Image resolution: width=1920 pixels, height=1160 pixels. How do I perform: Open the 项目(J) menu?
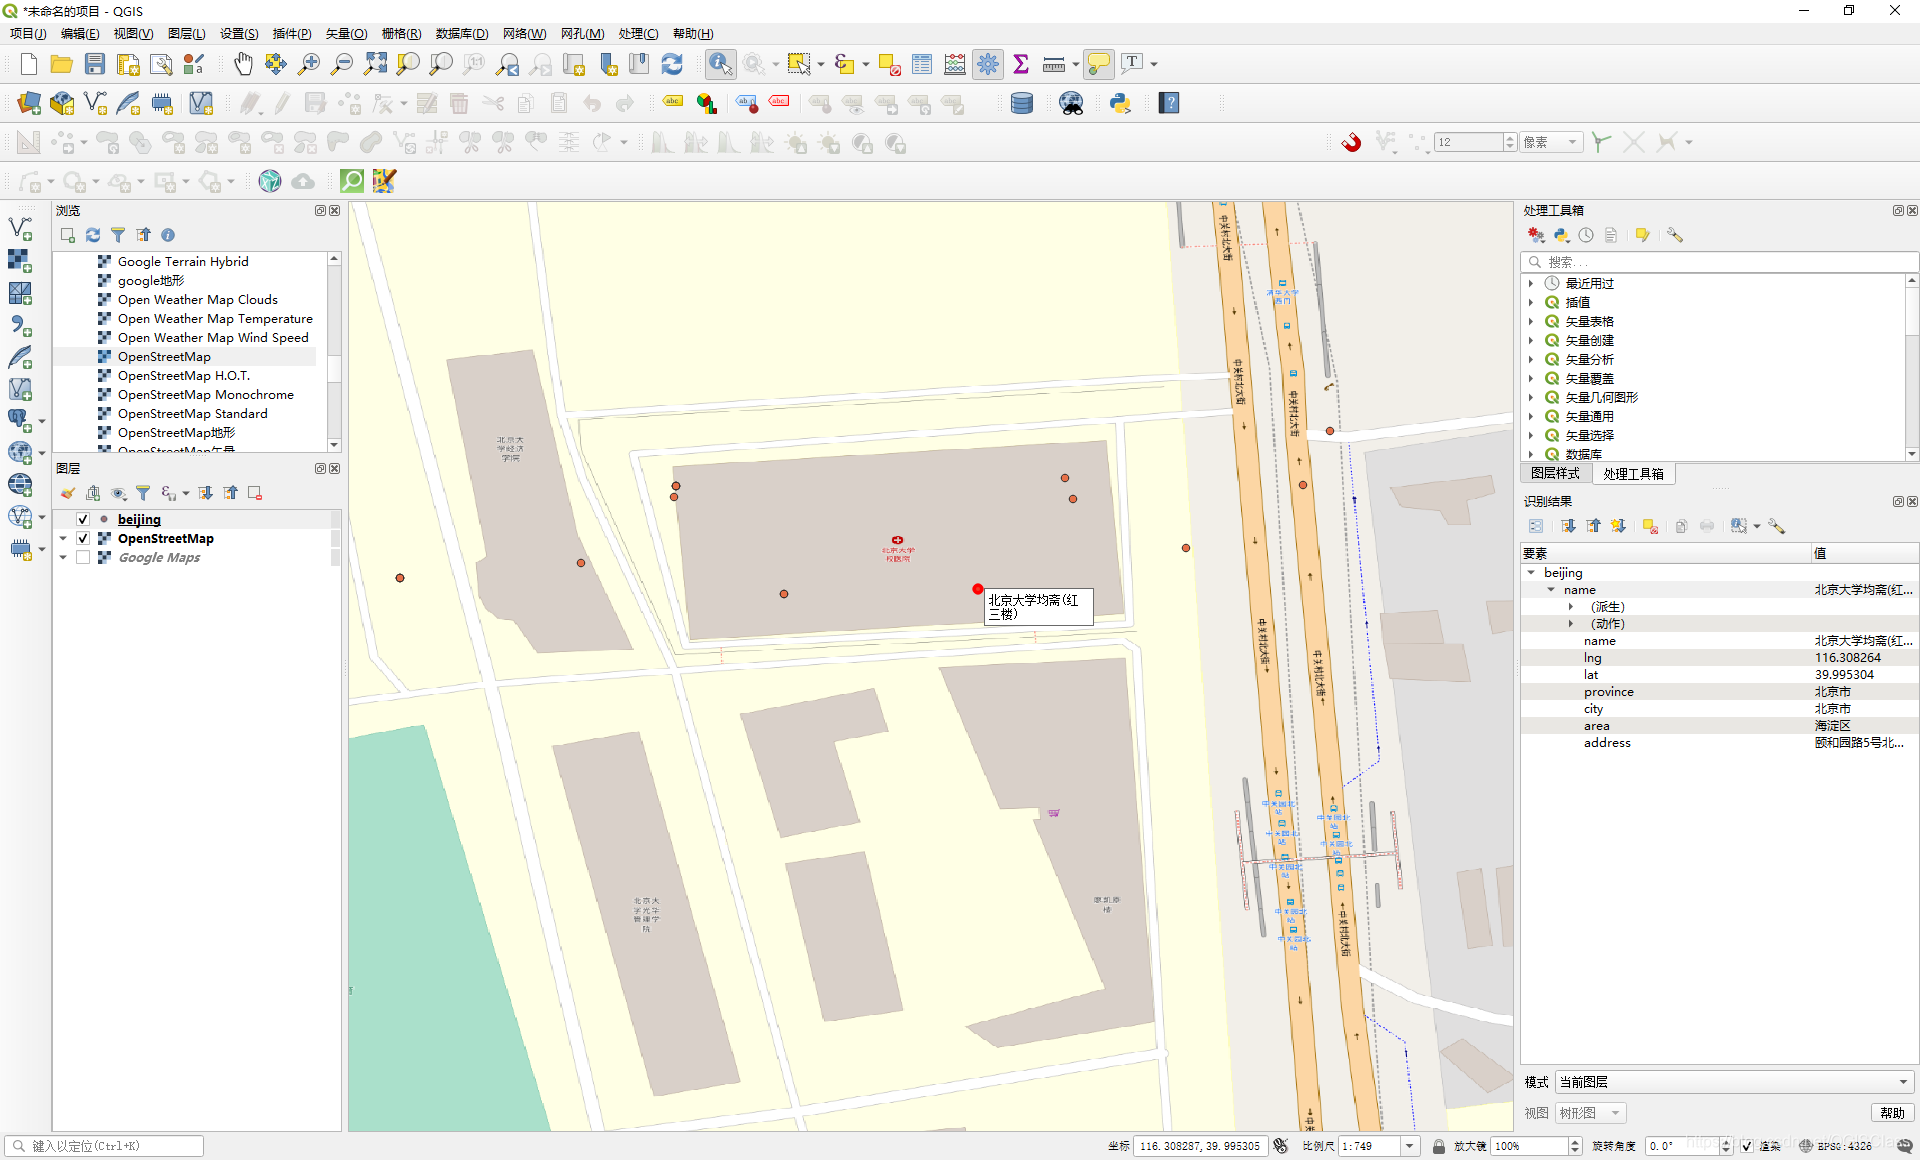pyautogui.click(x=29, y=33)
